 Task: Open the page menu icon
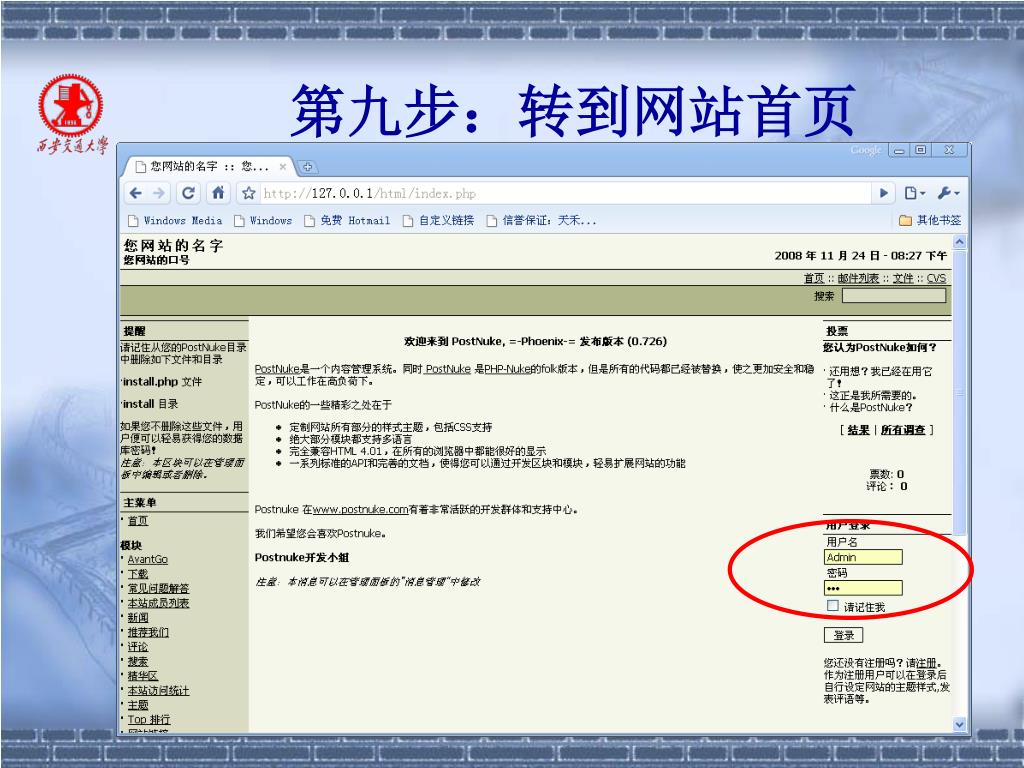click(914, 193)
